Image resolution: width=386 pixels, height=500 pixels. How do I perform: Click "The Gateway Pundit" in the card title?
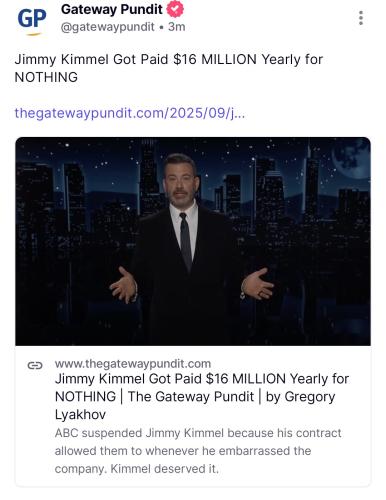(x=191, y=397)
